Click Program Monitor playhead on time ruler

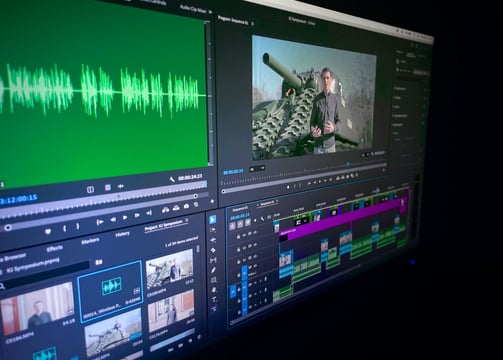coord(348,164)
